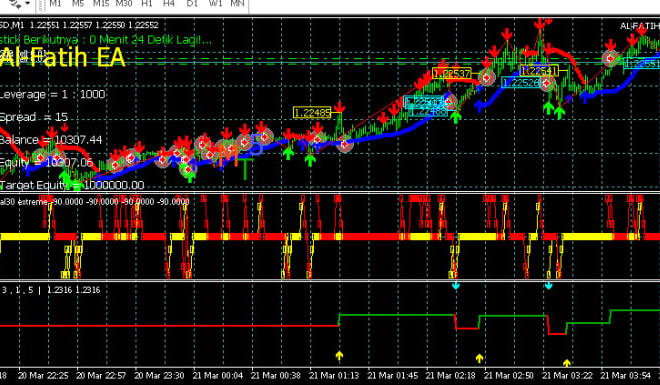Viewport: 660px width, 385px height.
Task: Select yellow up arrow above 21 Mar 02:18
Action: (479, 358)
